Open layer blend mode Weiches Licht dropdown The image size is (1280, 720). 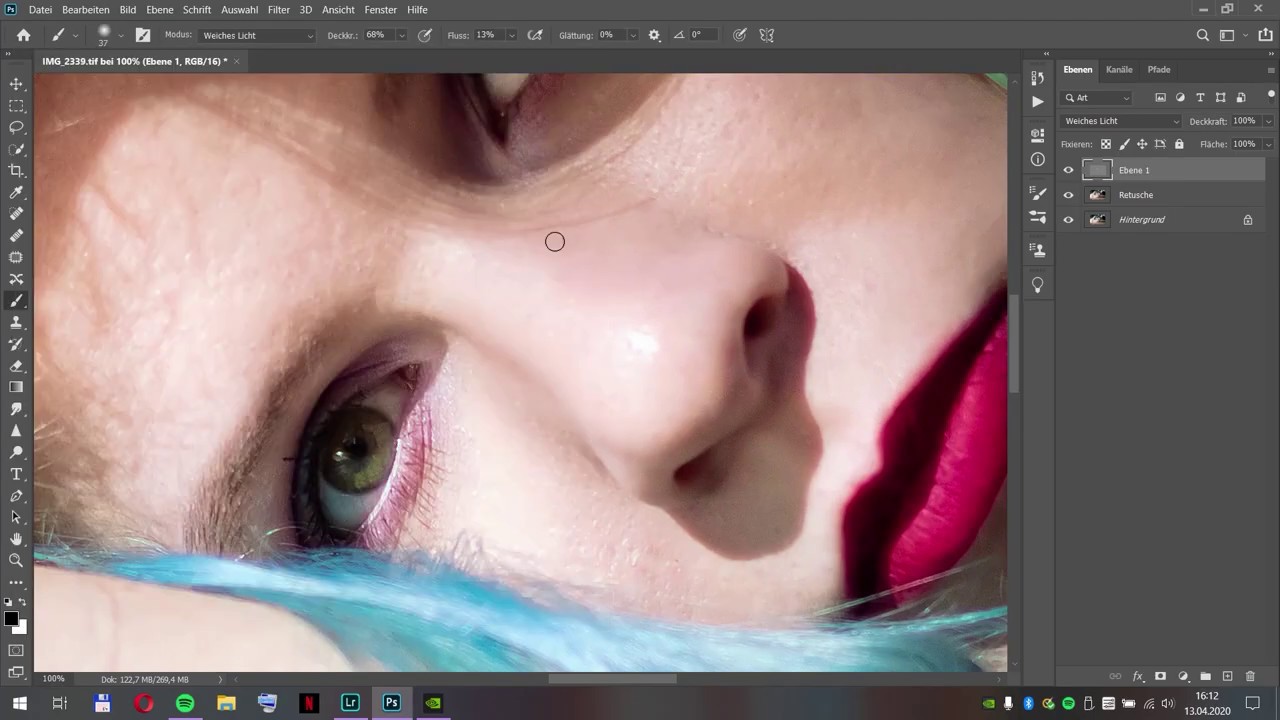(x=1121, y=121)
